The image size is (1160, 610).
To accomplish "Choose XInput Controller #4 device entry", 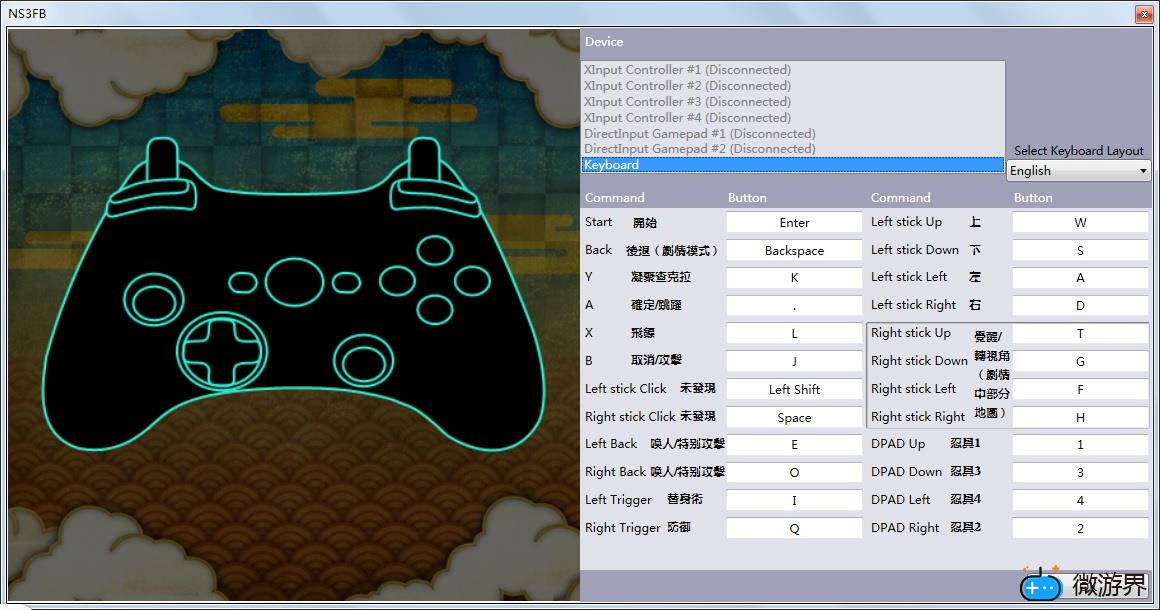I will coord(792,118).
